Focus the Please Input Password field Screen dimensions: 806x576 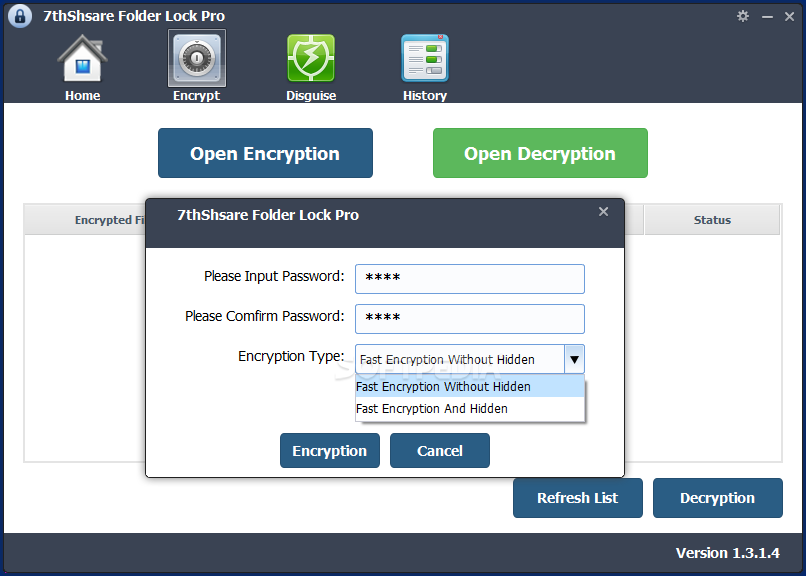470,279
